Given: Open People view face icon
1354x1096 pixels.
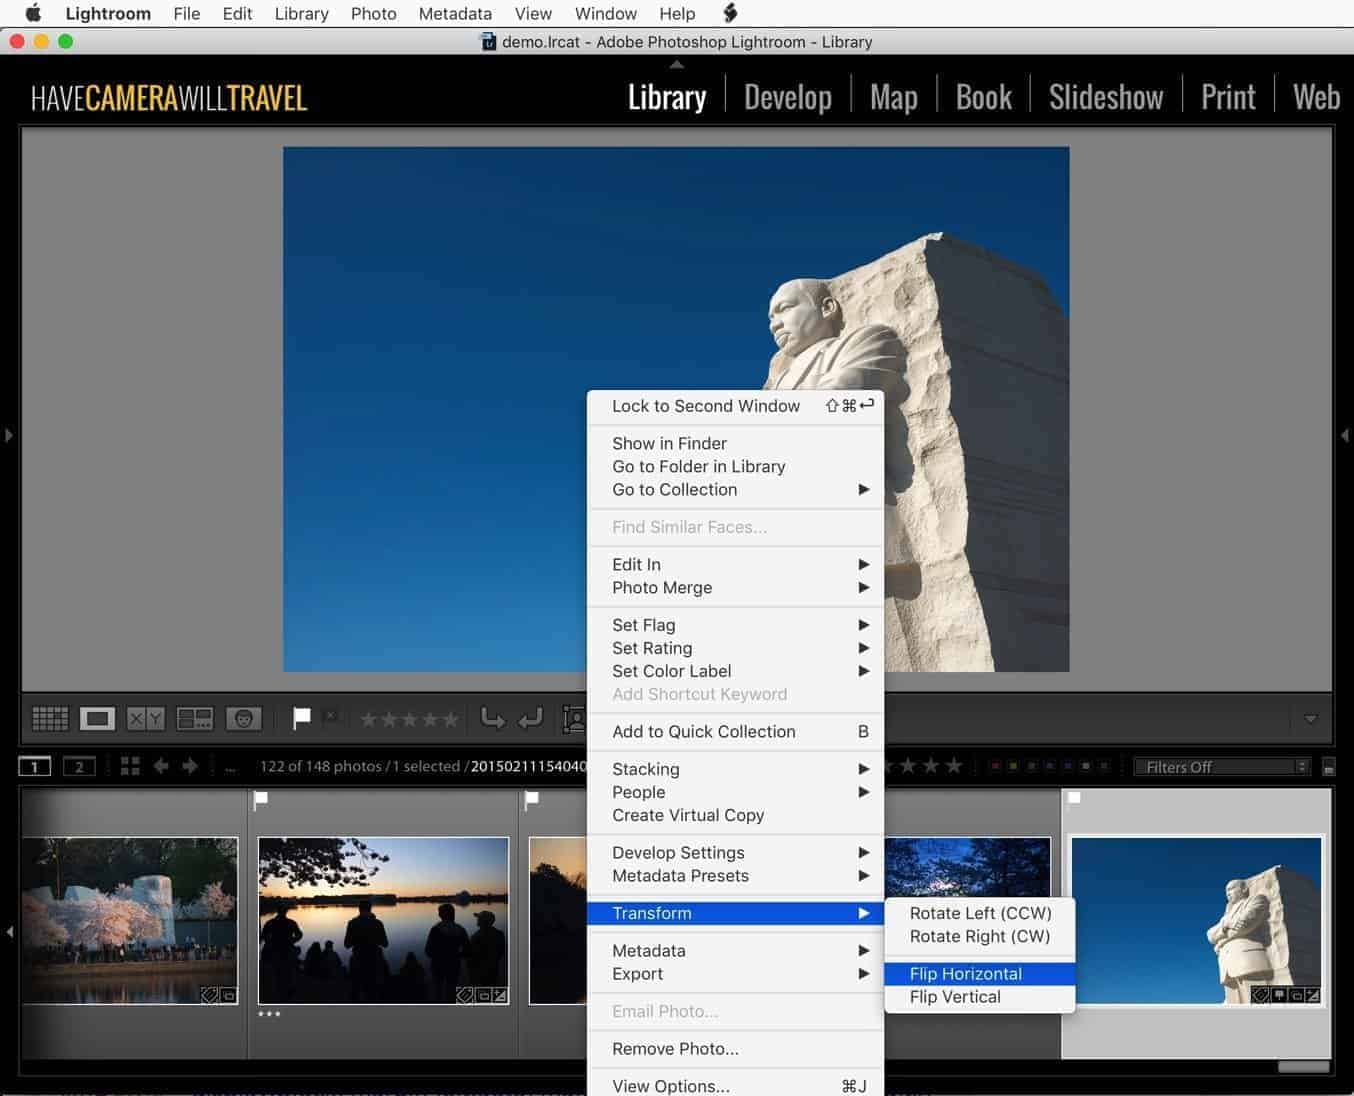Looking at the screenshot, I should [x=243, y=718].
